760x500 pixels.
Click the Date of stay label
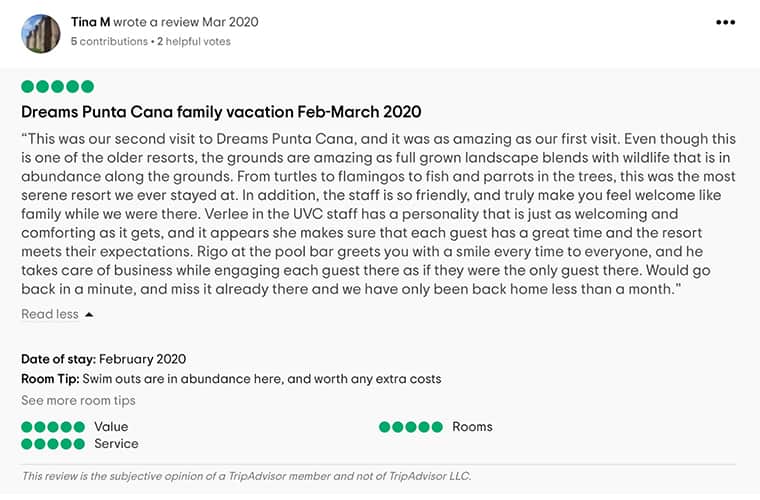[x=58, y=359]
